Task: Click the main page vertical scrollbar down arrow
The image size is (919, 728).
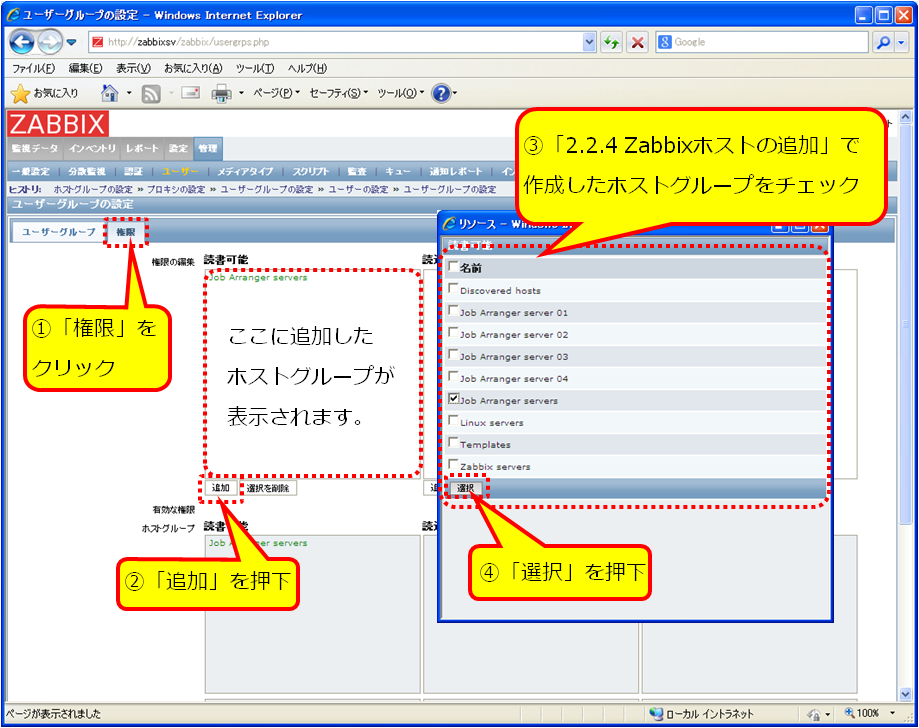Action: (905, 694)
